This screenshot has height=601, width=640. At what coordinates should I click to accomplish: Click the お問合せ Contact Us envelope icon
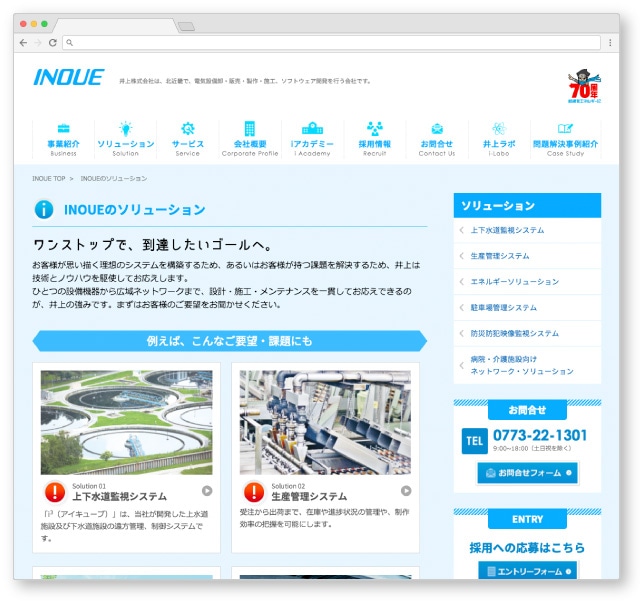(x=437, y=129)
